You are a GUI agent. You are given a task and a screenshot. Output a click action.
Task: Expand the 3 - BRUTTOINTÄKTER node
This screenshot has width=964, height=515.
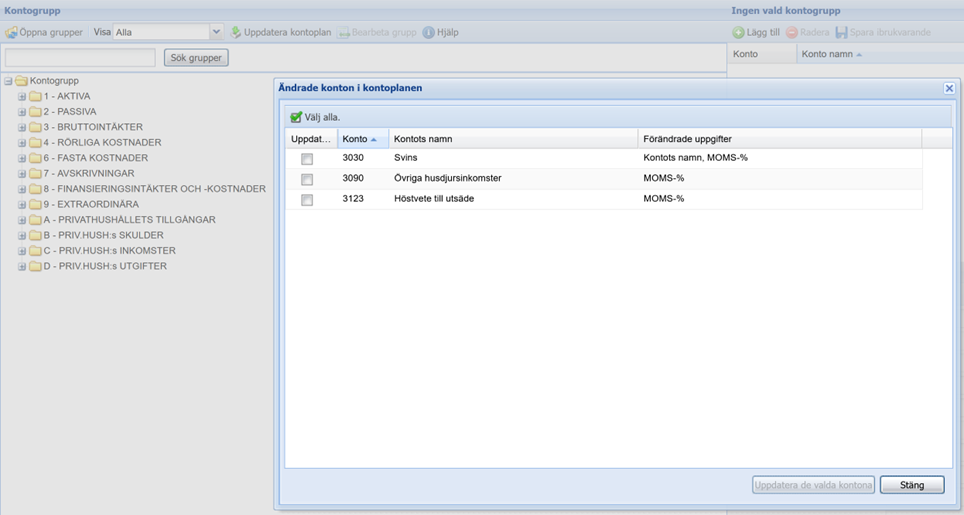(x=22, y=127)
